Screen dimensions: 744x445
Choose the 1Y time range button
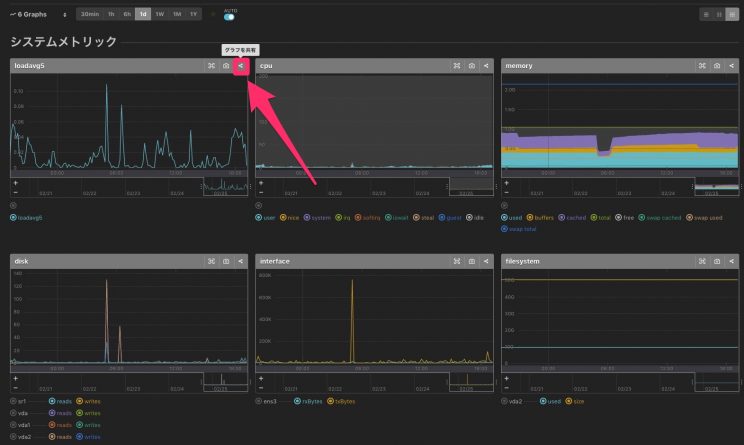click(x=192, y=15)
